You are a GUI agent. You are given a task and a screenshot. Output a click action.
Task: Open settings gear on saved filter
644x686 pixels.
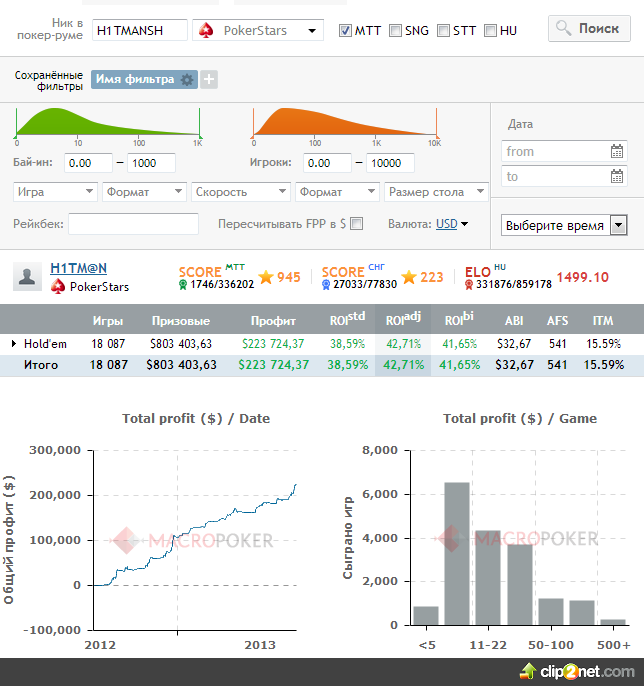tap(187, 80)
